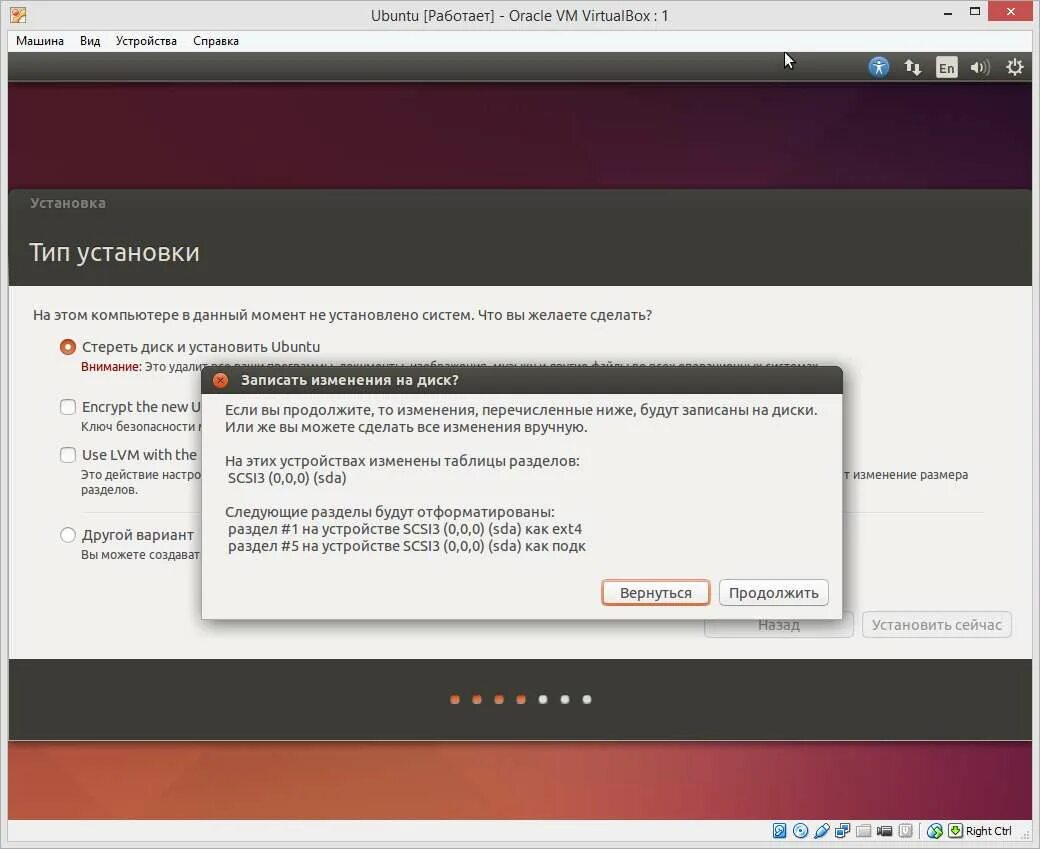1040x849 pixels.
Task: Click the Записать изменения на диск? dialog title
Action: pos(350,380)
